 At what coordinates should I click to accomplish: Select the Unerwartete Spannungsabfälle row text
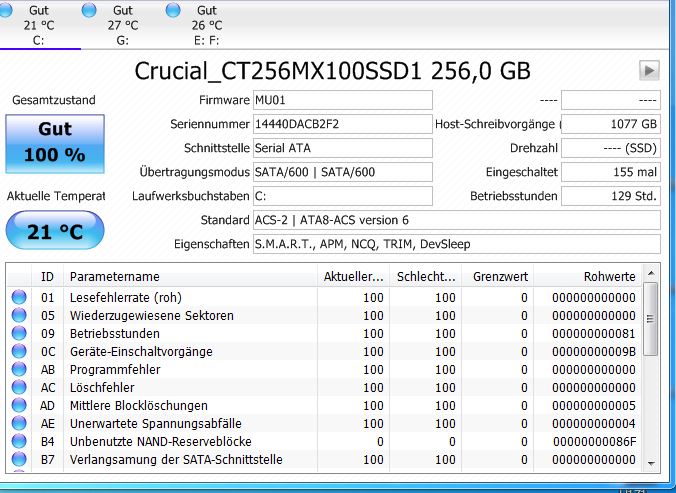(x=156, y=424)
